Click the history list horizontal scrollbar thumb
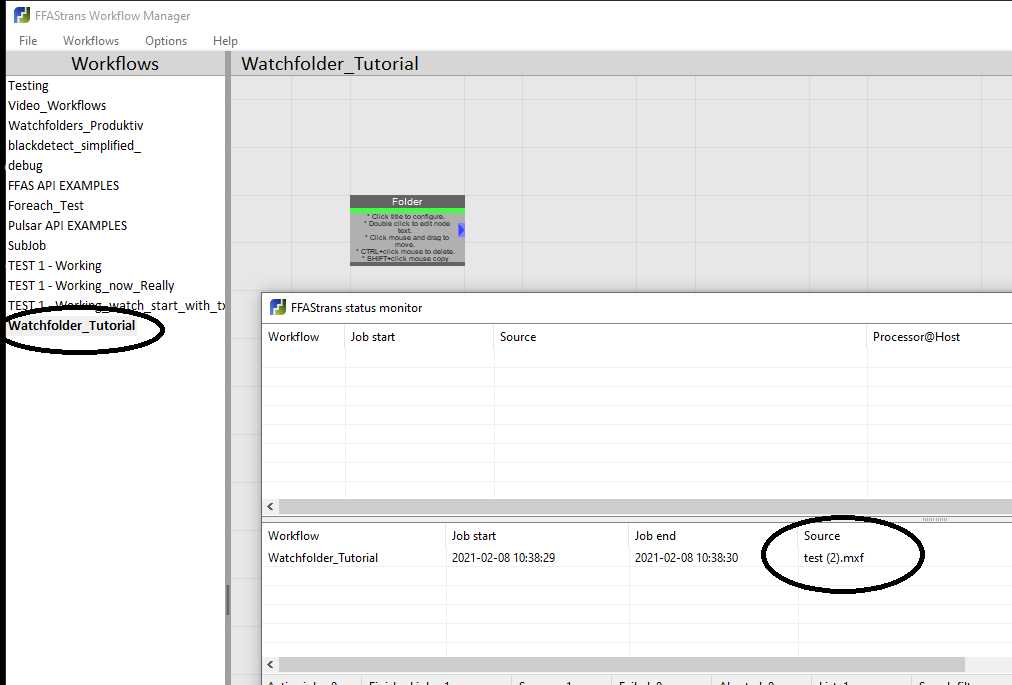This screenshot has width=1012, height=685. (622, 664)
